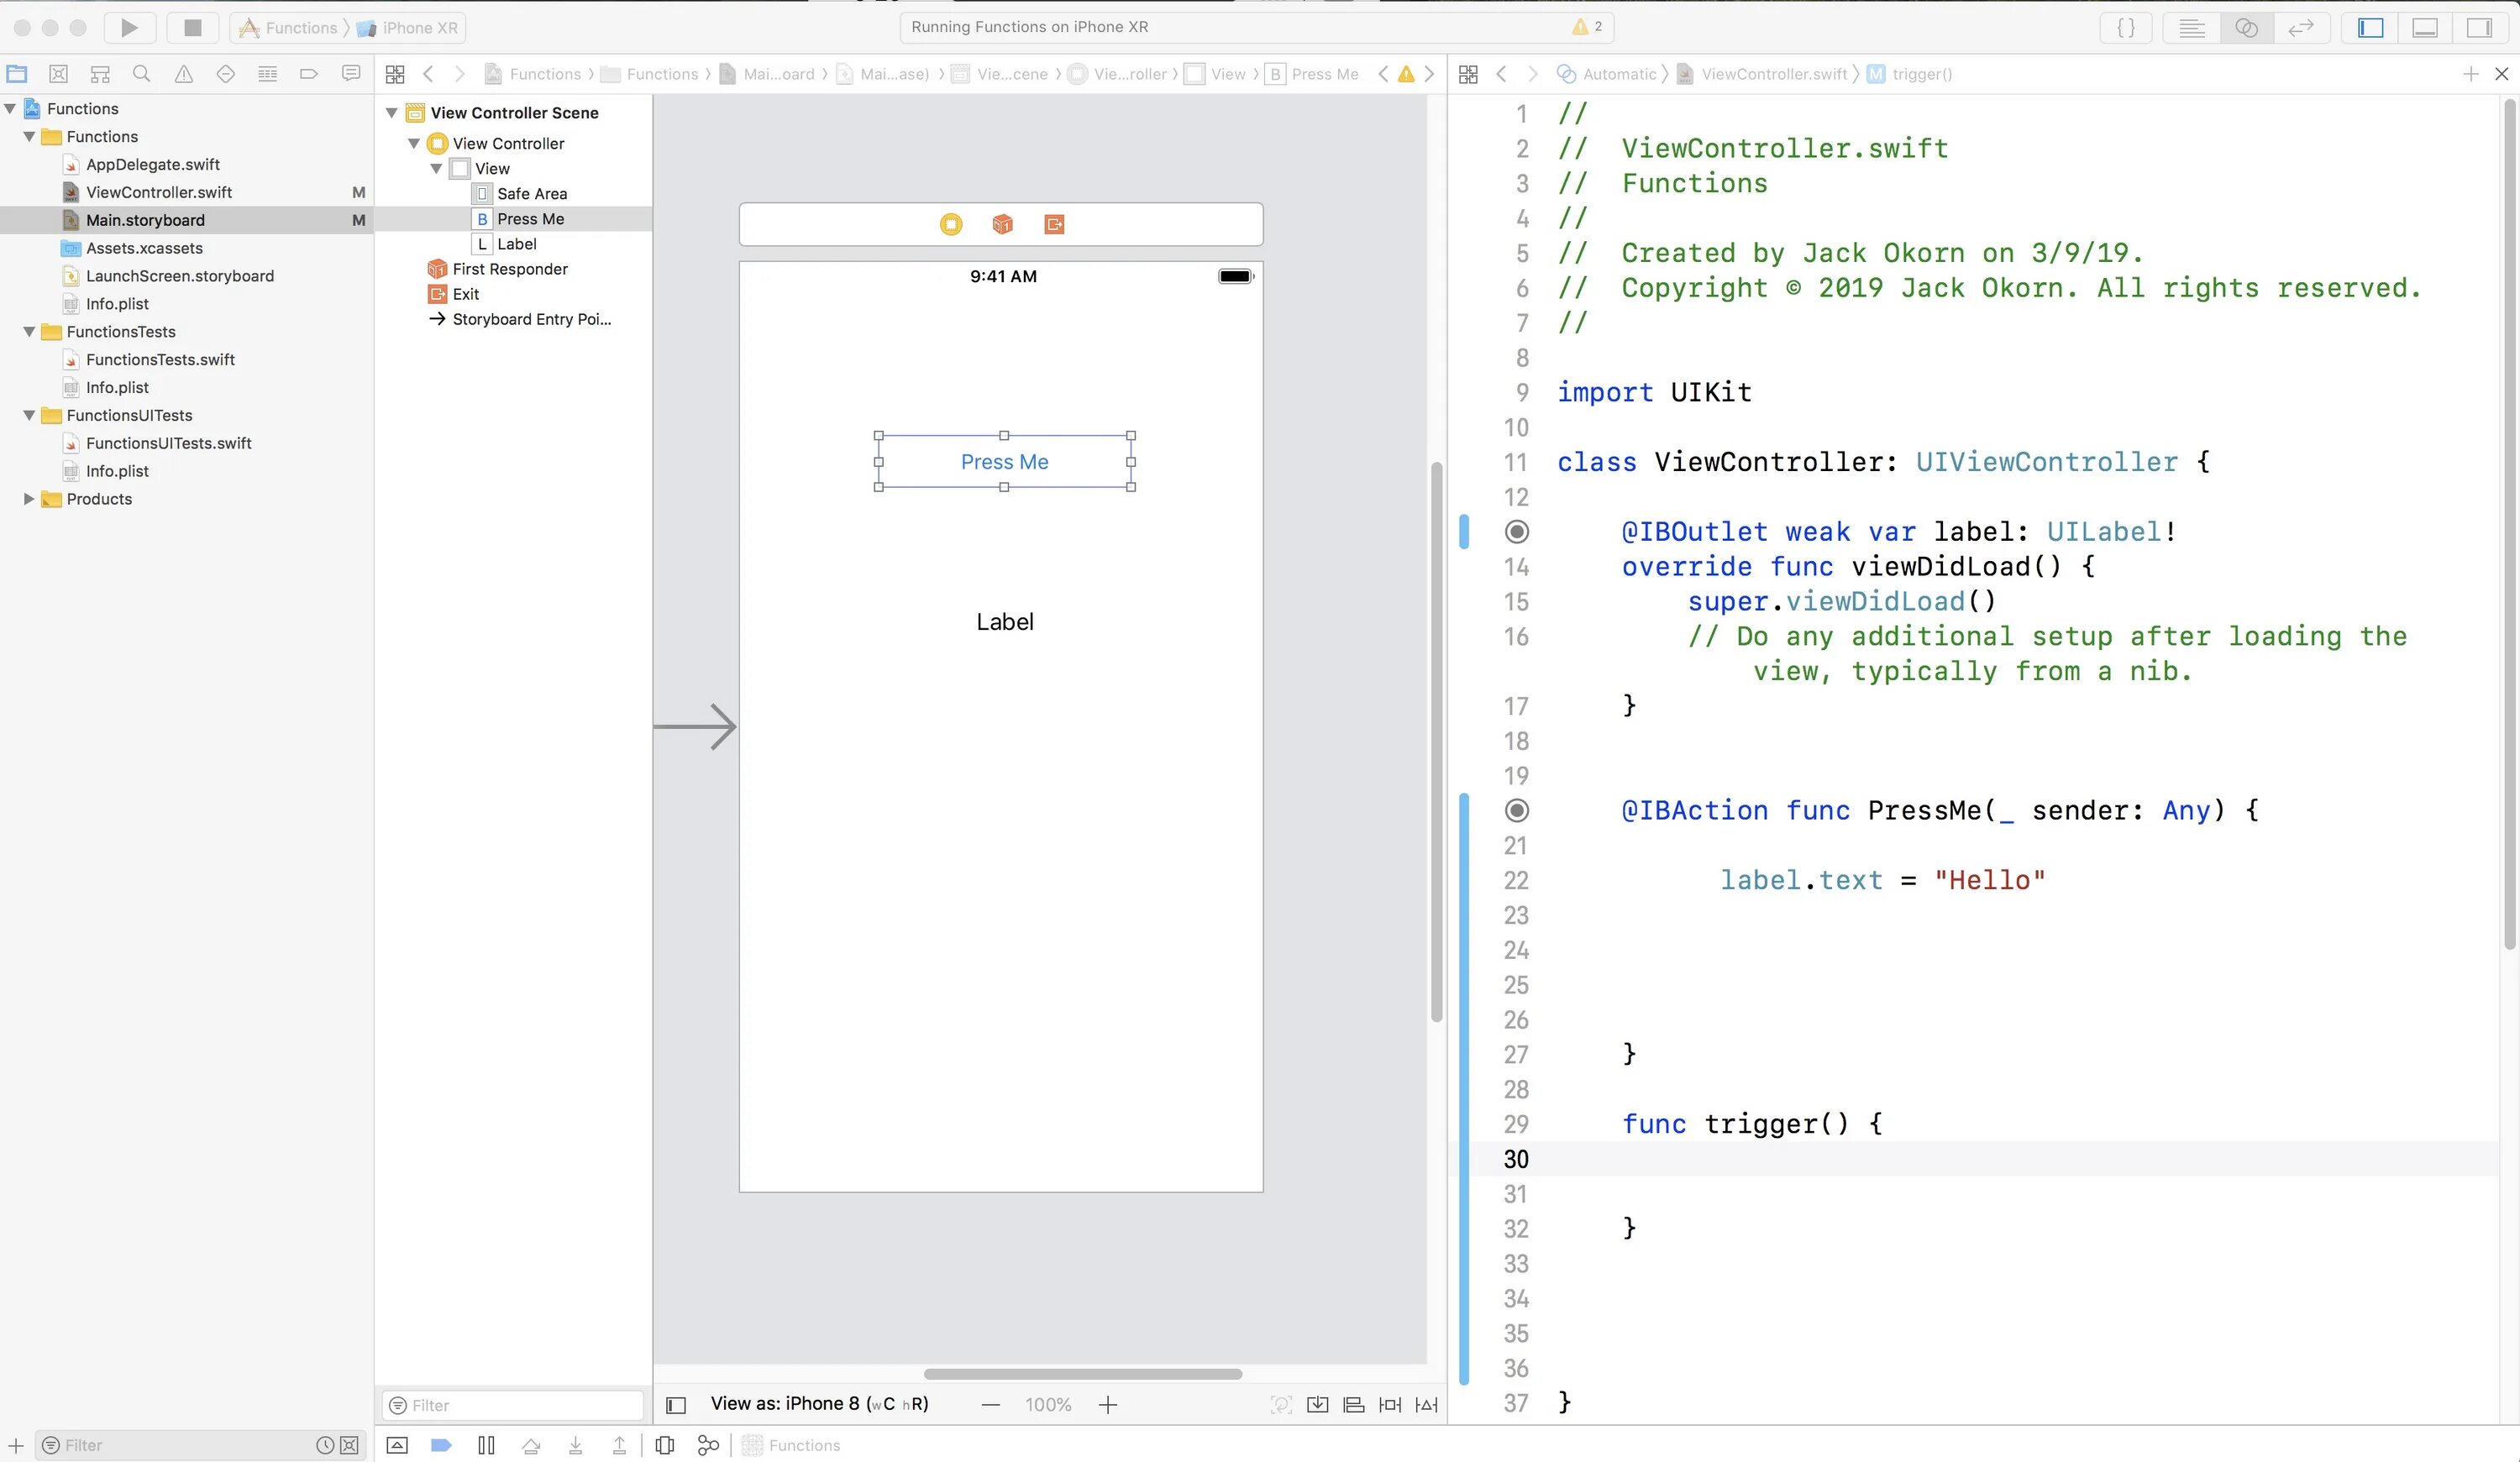Open the Find navigator magnifier icon
Image resolution: width=2520 pixels, height=1462 pixels.
point(142,74)
